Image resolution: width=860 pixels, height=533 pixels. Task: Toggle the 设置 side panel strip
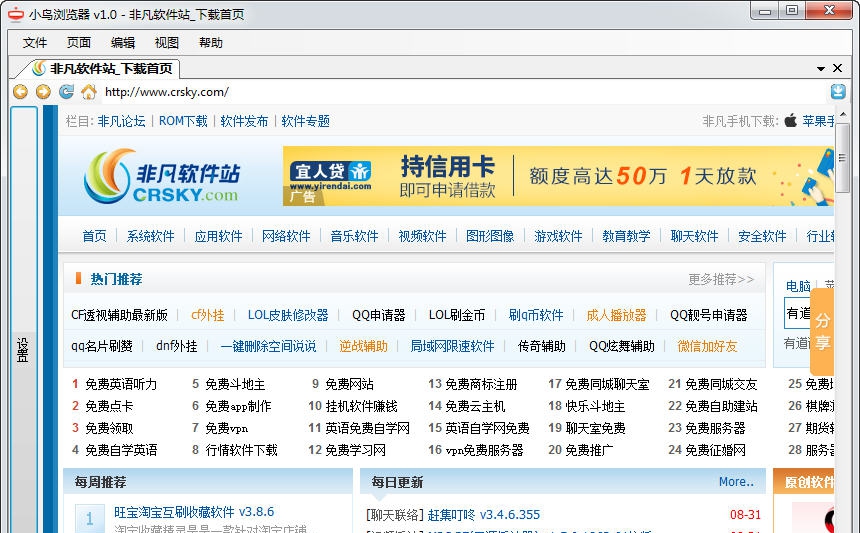[x=23, y=348]
